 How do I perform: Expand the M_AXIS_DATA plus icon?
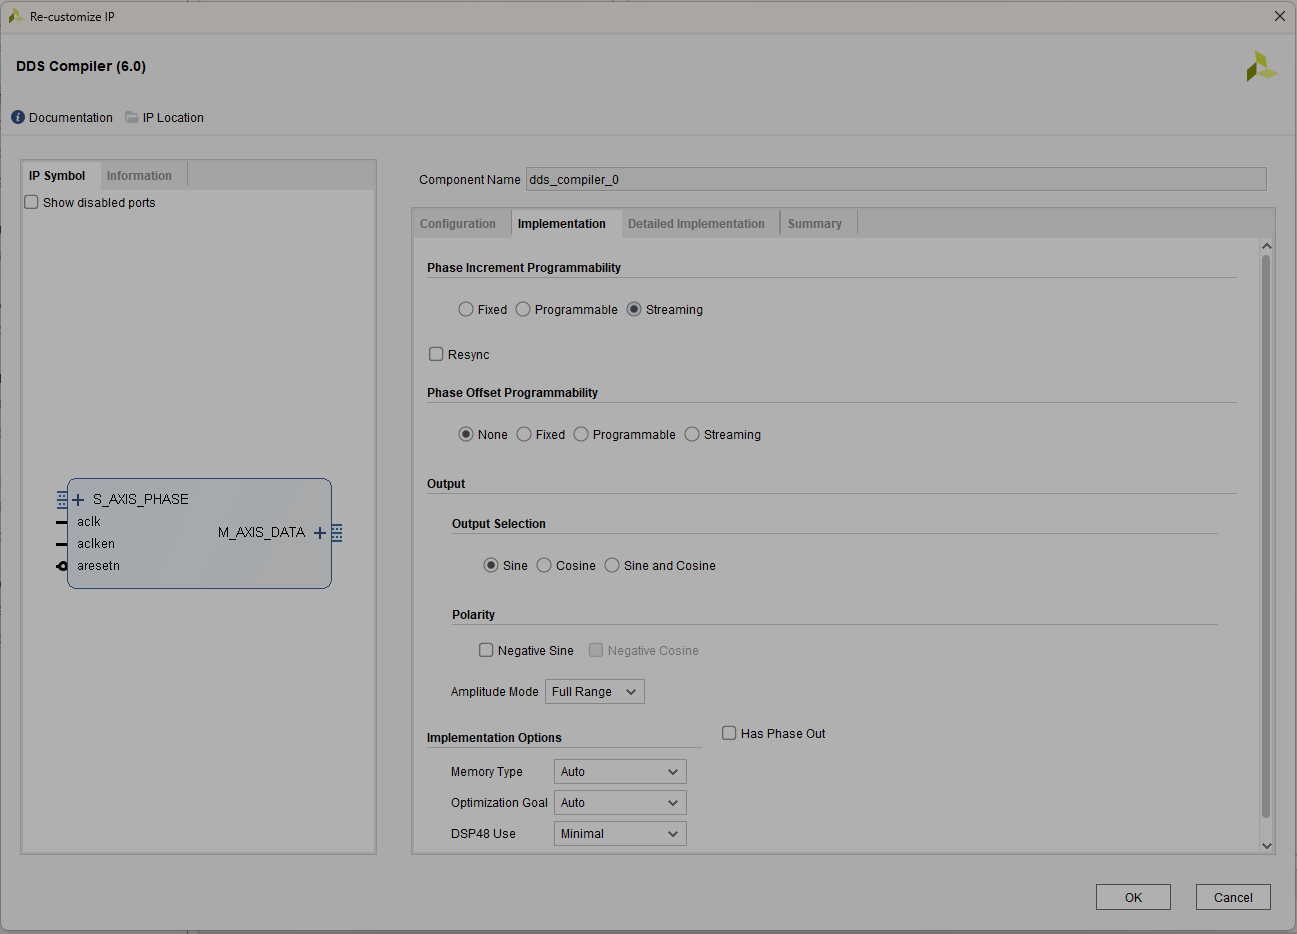[320, 533]
